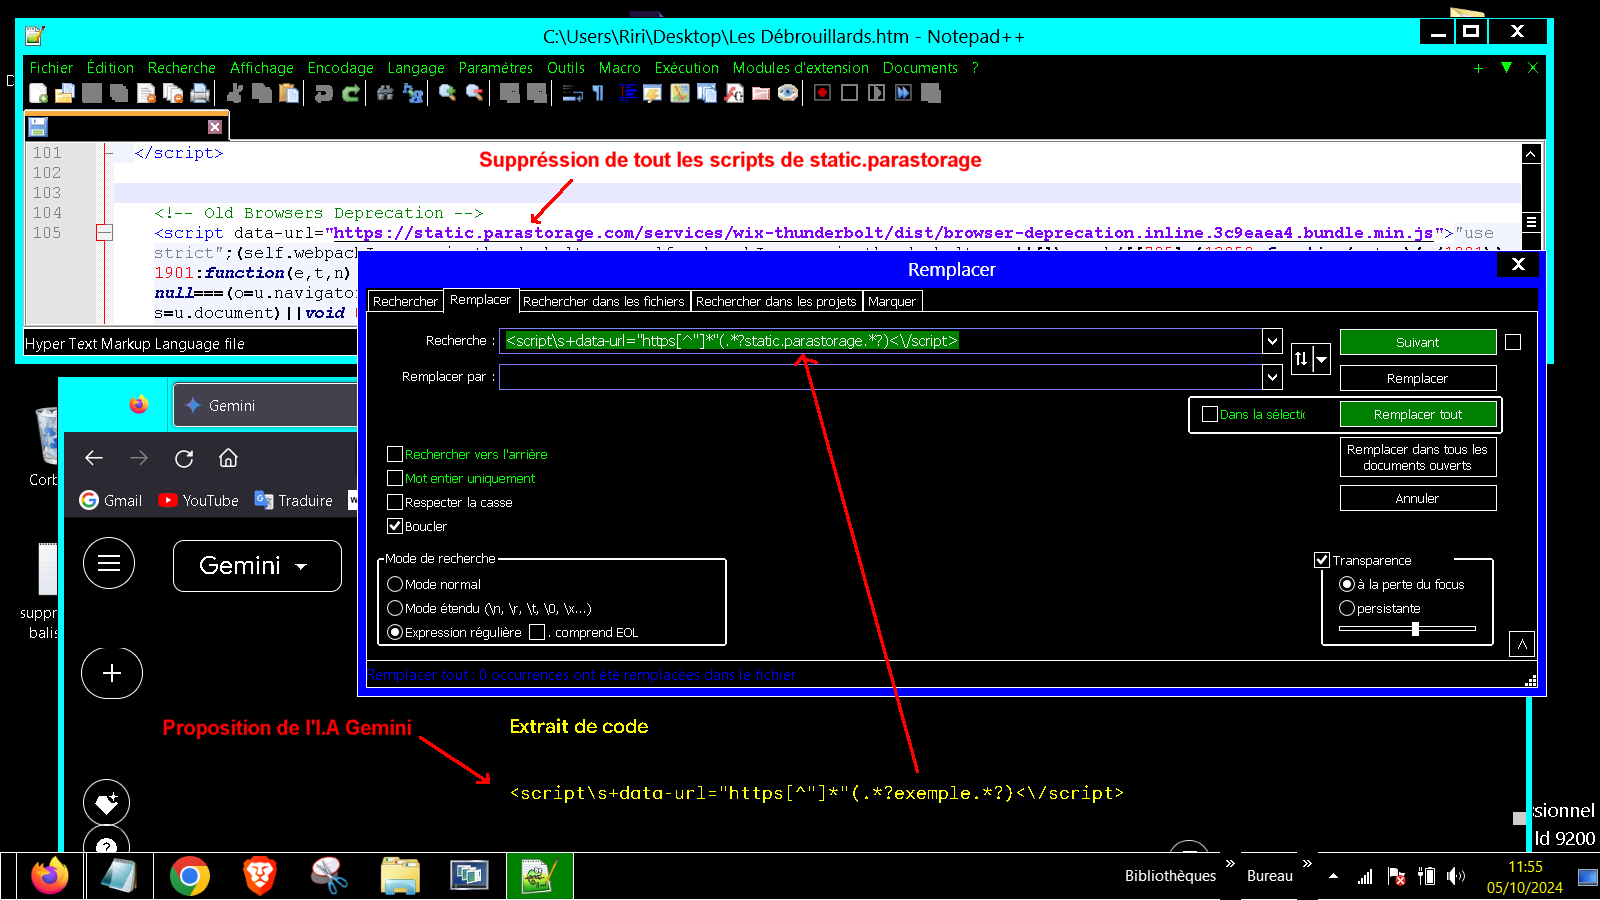
Task: Click the Annuler button
Action: 1418,498
